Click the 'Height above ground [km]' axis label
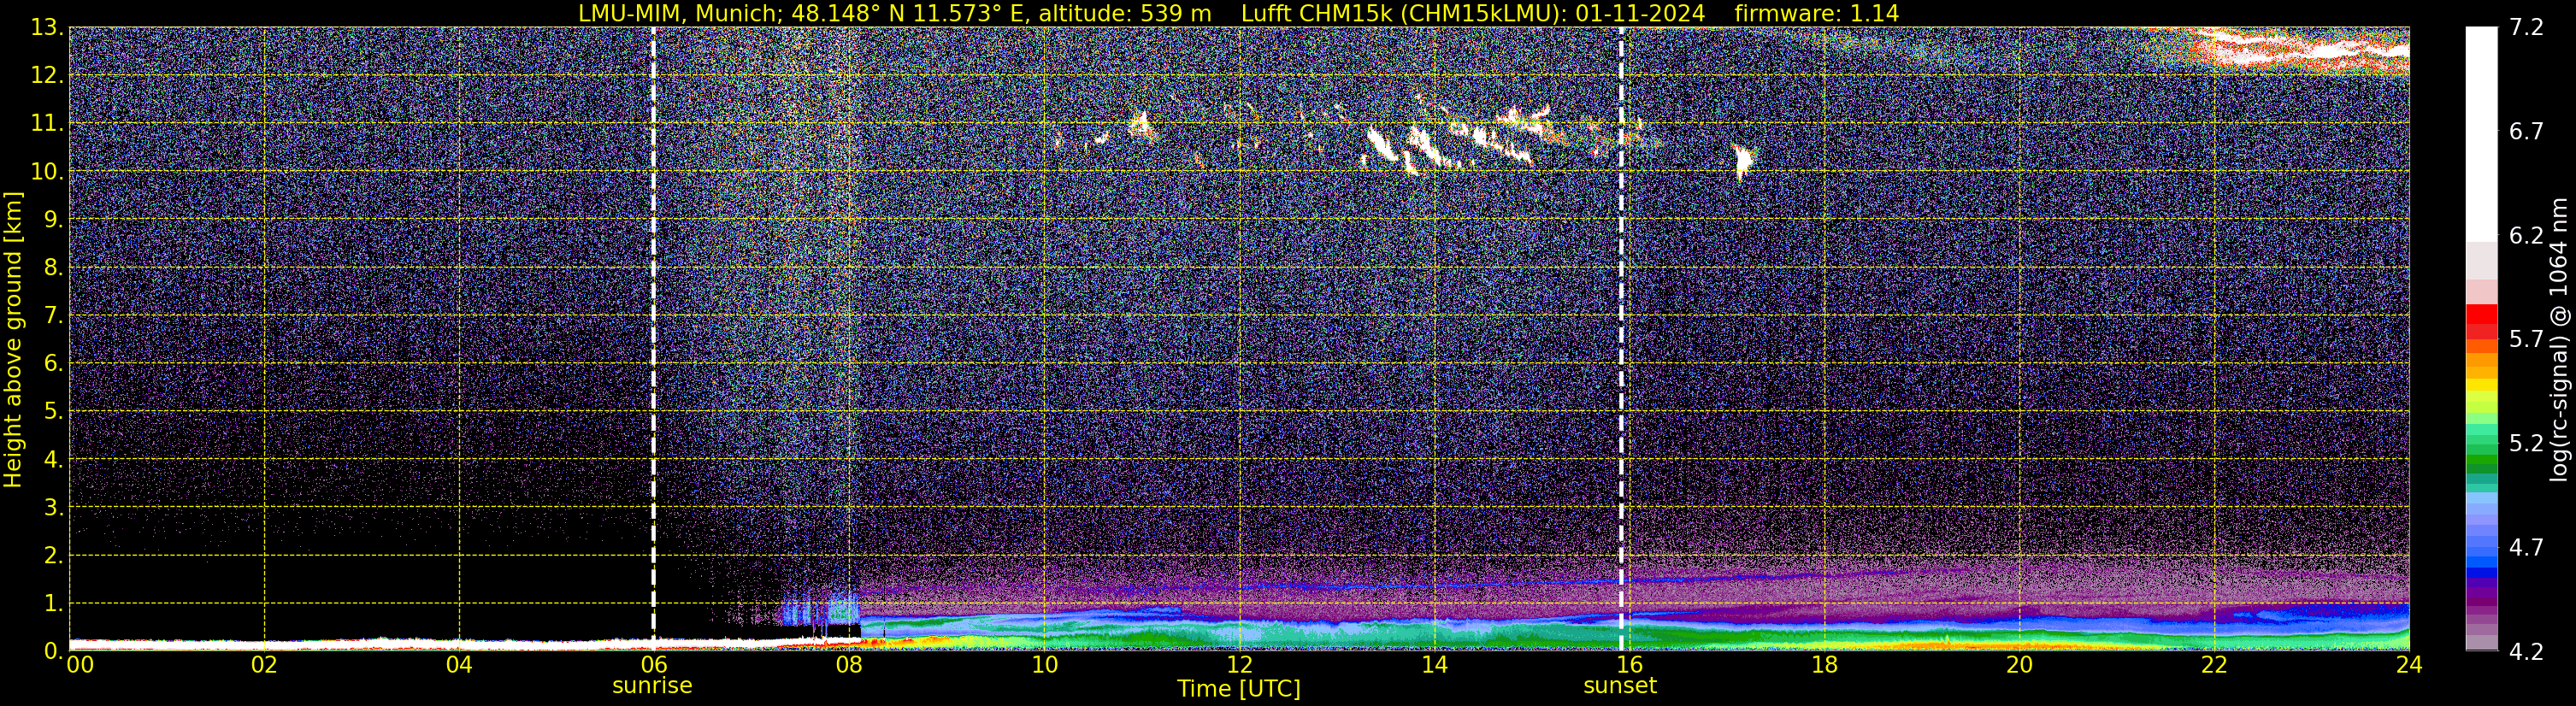 click(13, 339)
